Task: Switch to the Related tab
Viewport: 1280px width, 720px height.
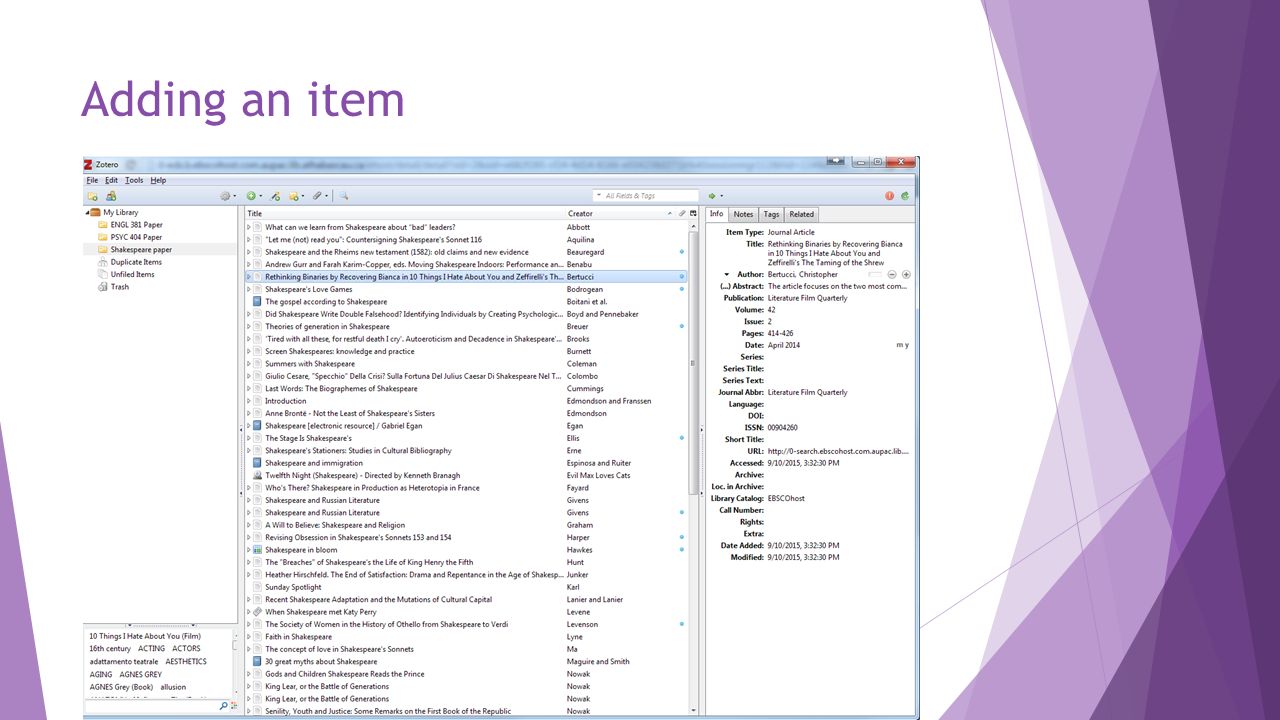Action: coord(801,214)
